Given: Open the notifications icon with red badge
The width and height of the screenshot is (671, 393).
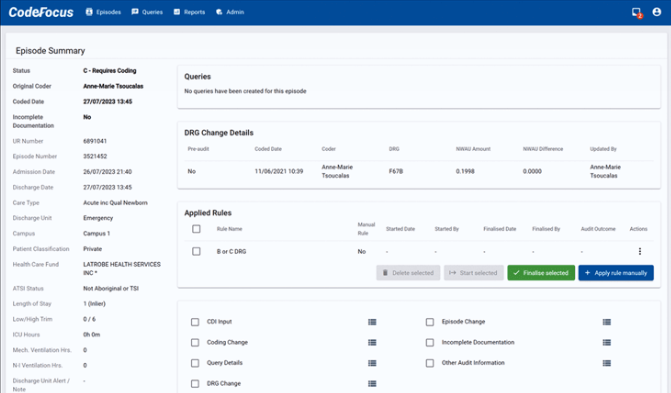Looking at the screenshot, I should [x=637, y=12].
